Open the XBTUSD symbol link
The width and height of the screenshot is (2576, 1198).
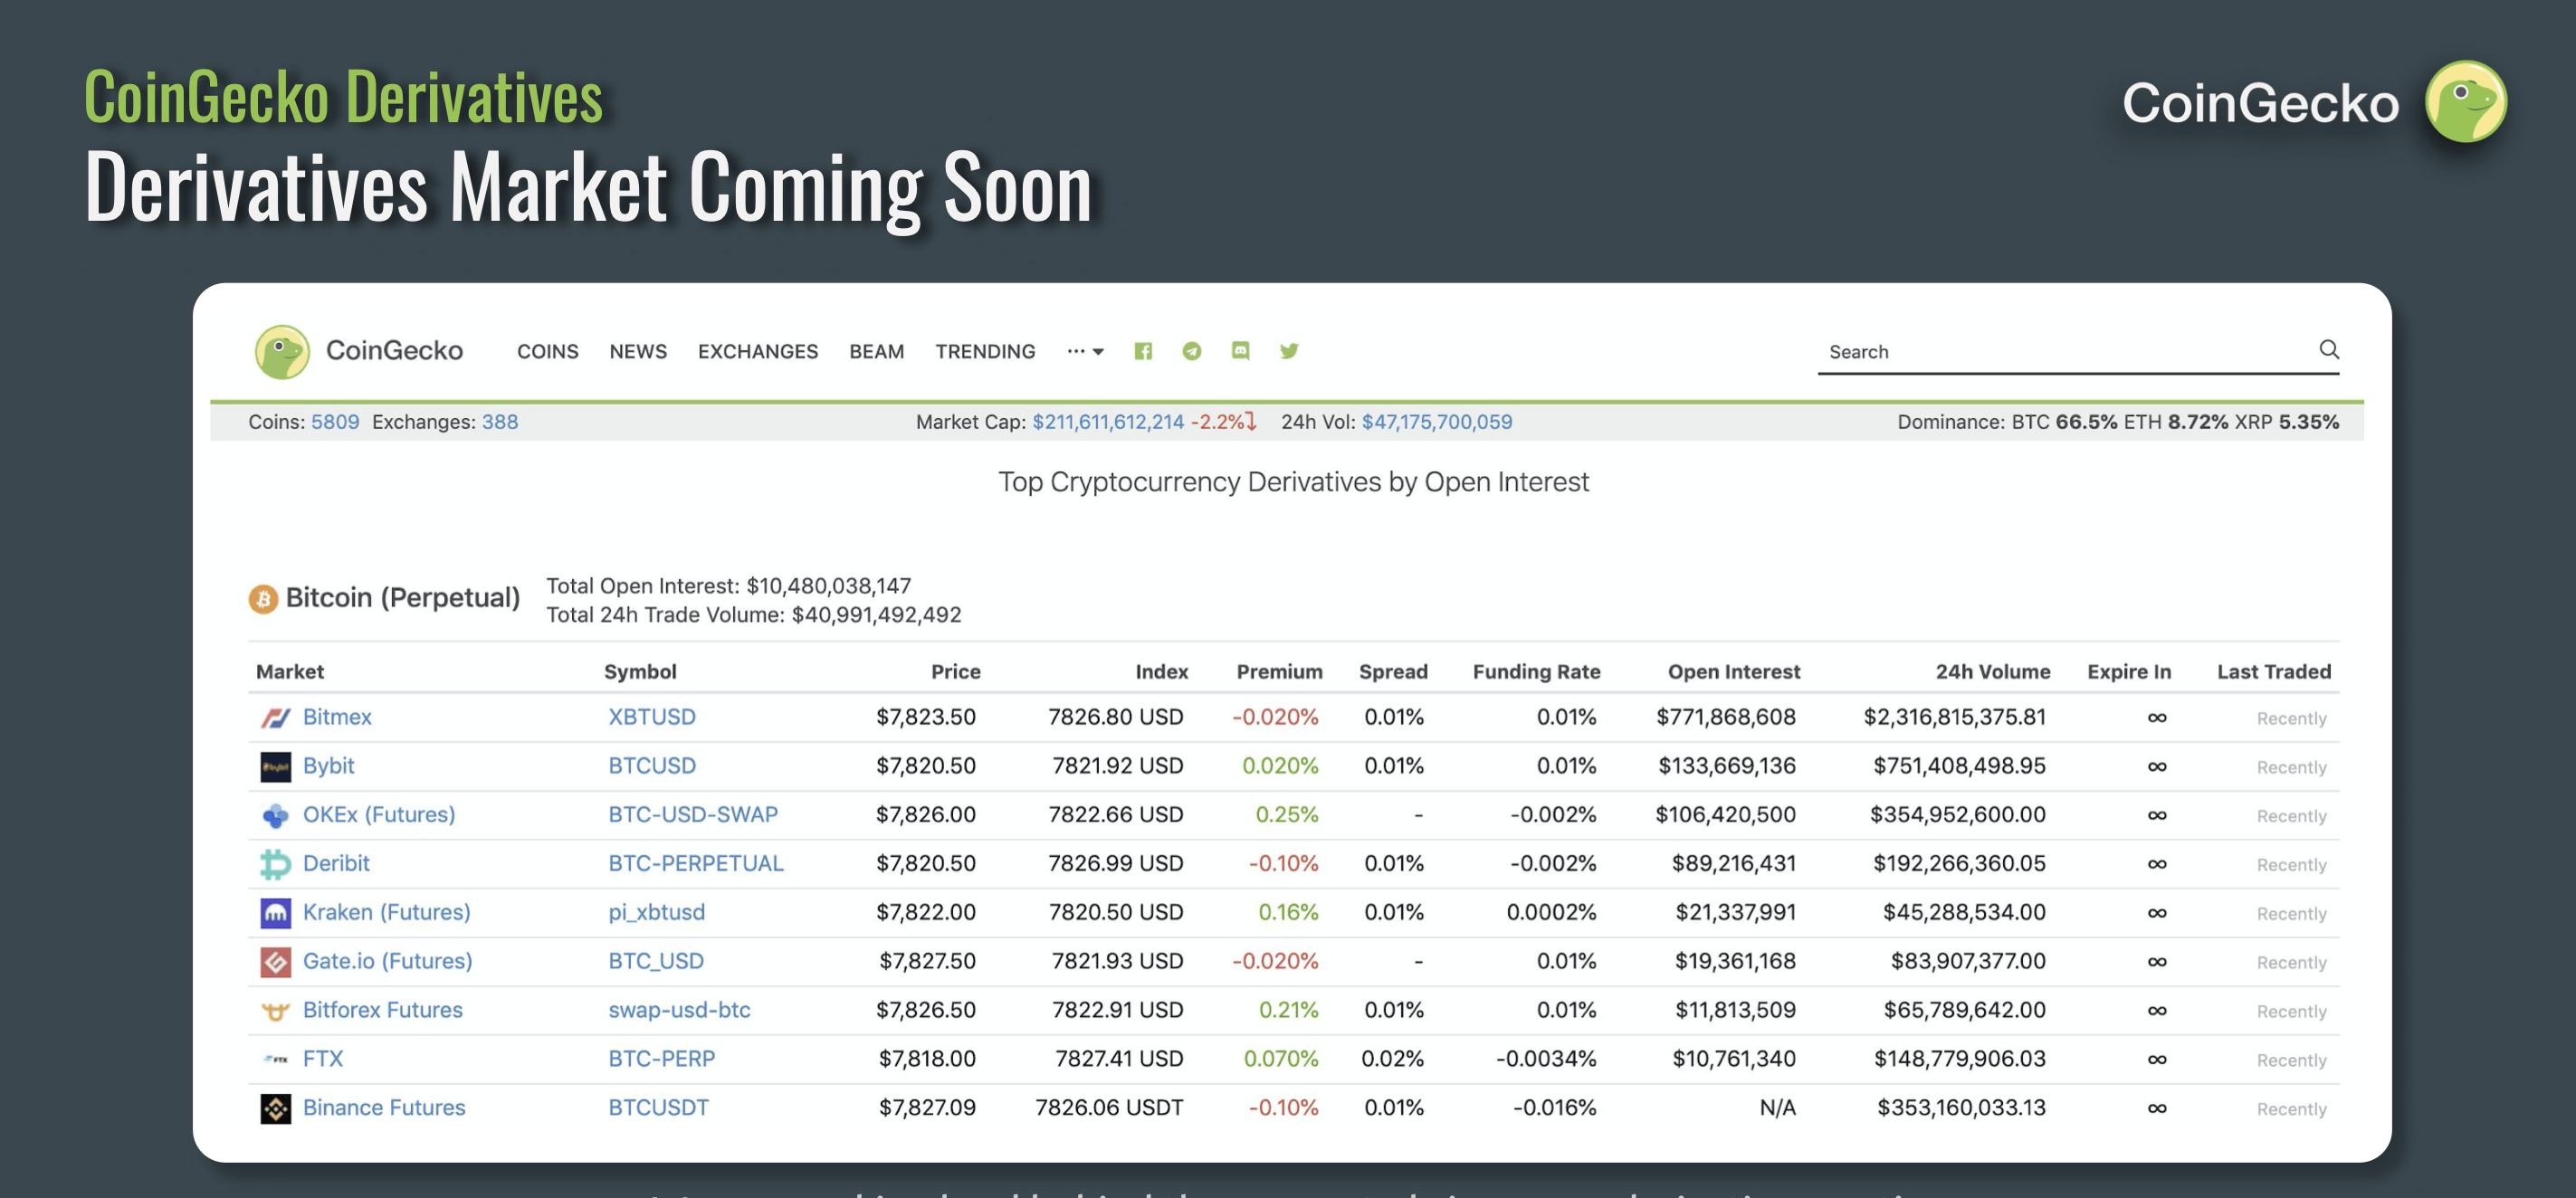pos(652,717)
